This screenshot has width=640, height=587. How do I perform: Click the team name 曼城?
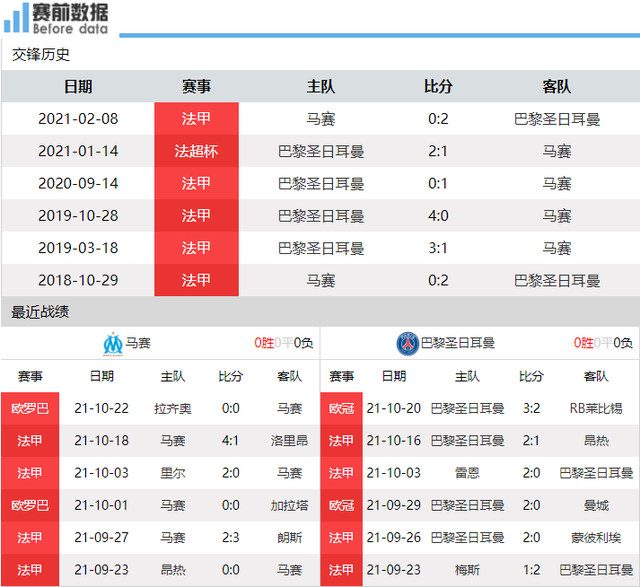pos(596,505)
